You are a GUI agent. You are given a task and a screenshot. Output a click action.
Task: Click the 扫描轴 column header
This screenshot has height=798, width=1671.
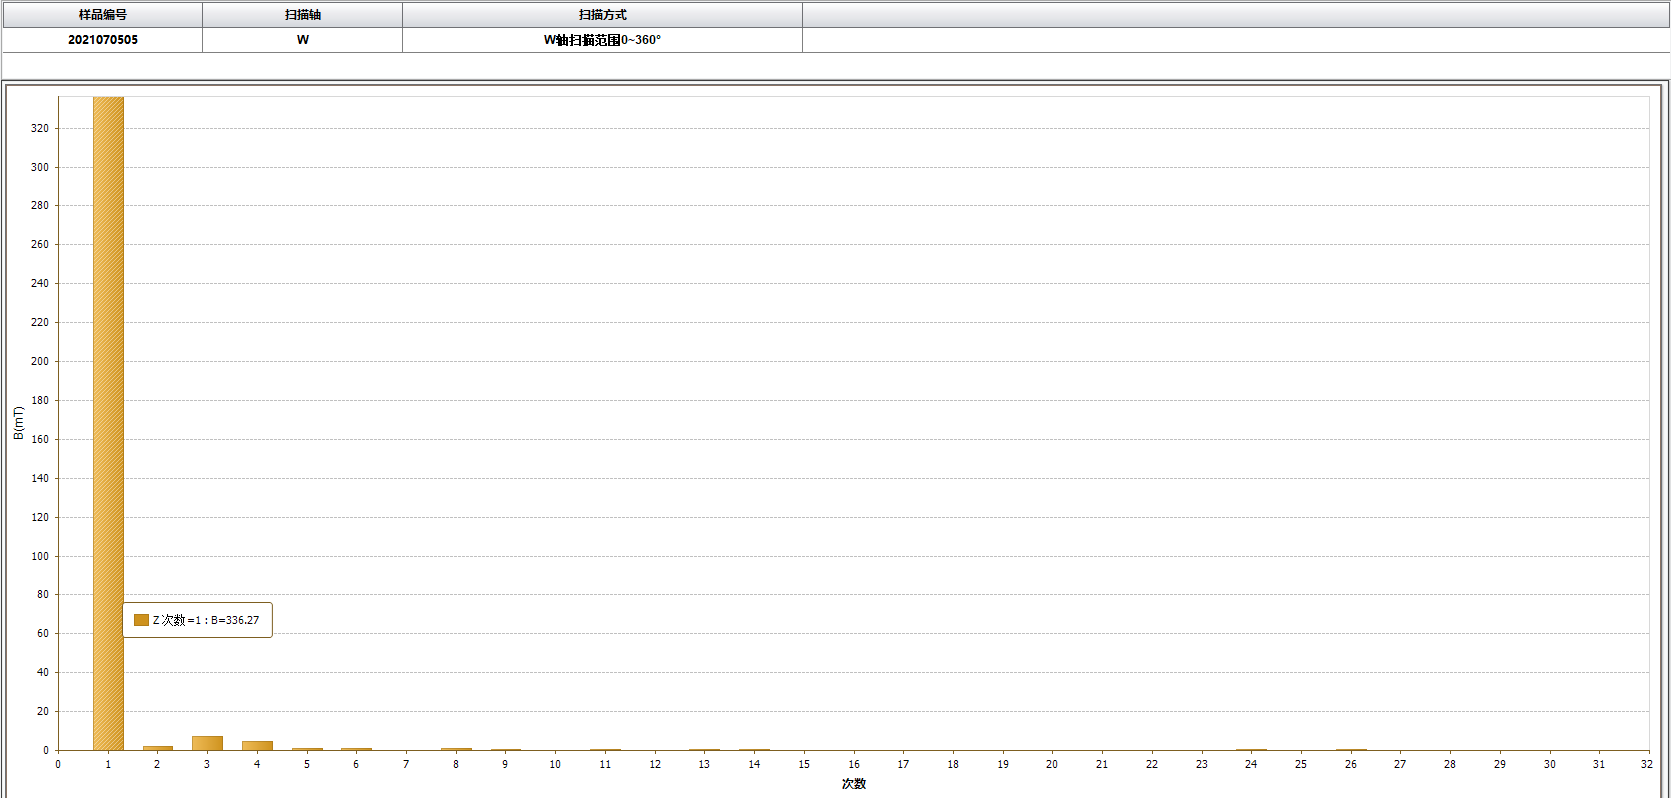(x=302, y=15)
